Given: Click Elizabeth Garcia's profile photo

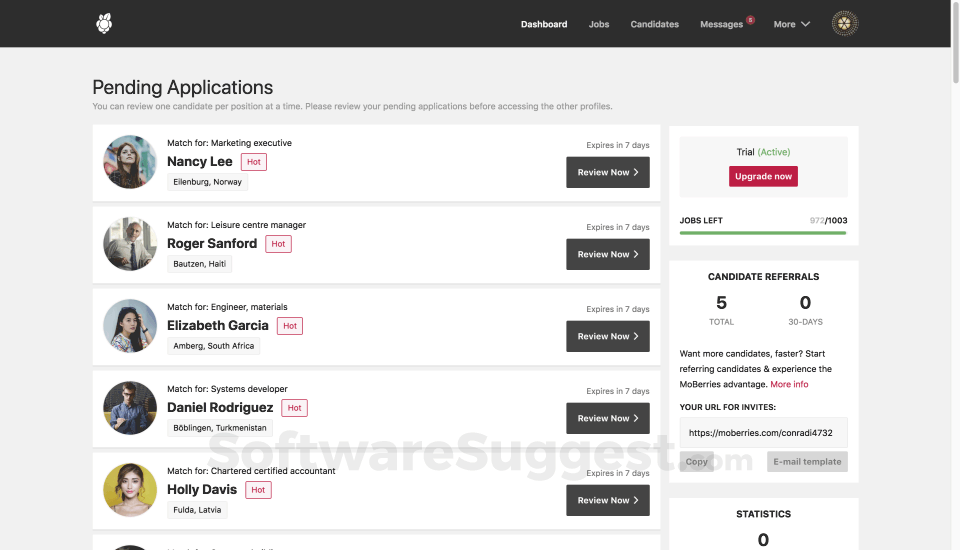Looking at the screenshot, I should 130,326.
